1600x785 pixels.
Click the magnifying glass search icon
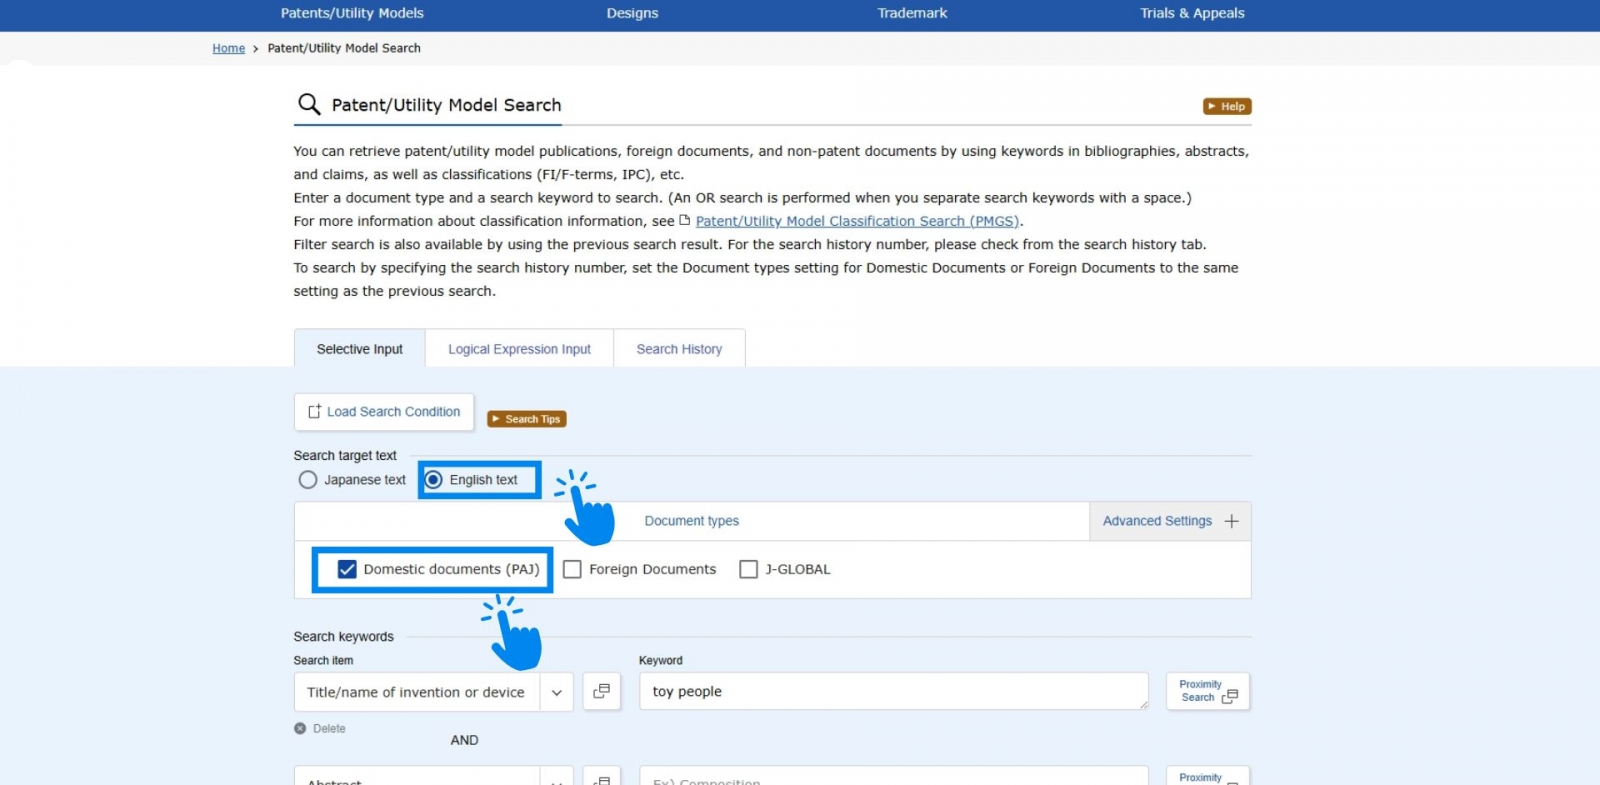(309, 104)
